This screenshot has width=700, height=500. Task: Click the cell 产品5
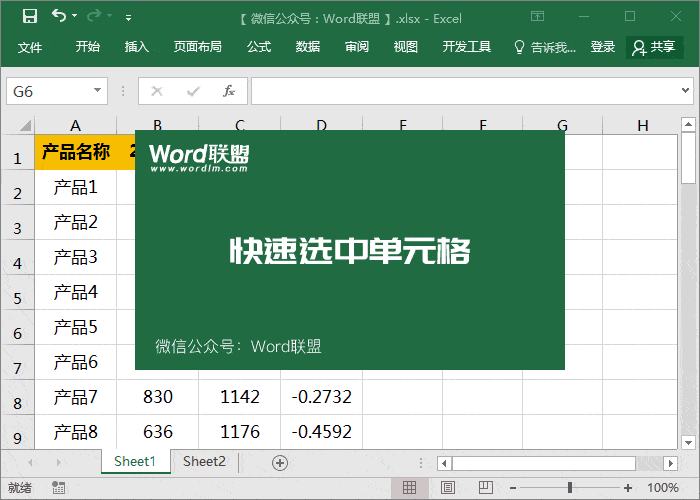click(x=75, y=327)
